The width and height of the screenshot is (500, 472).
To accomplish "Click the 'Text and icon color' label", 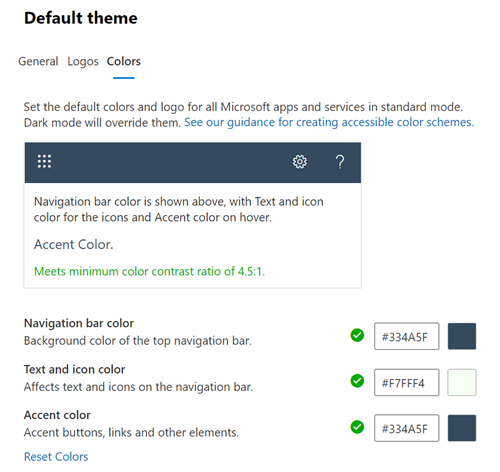I will (74, 369).
